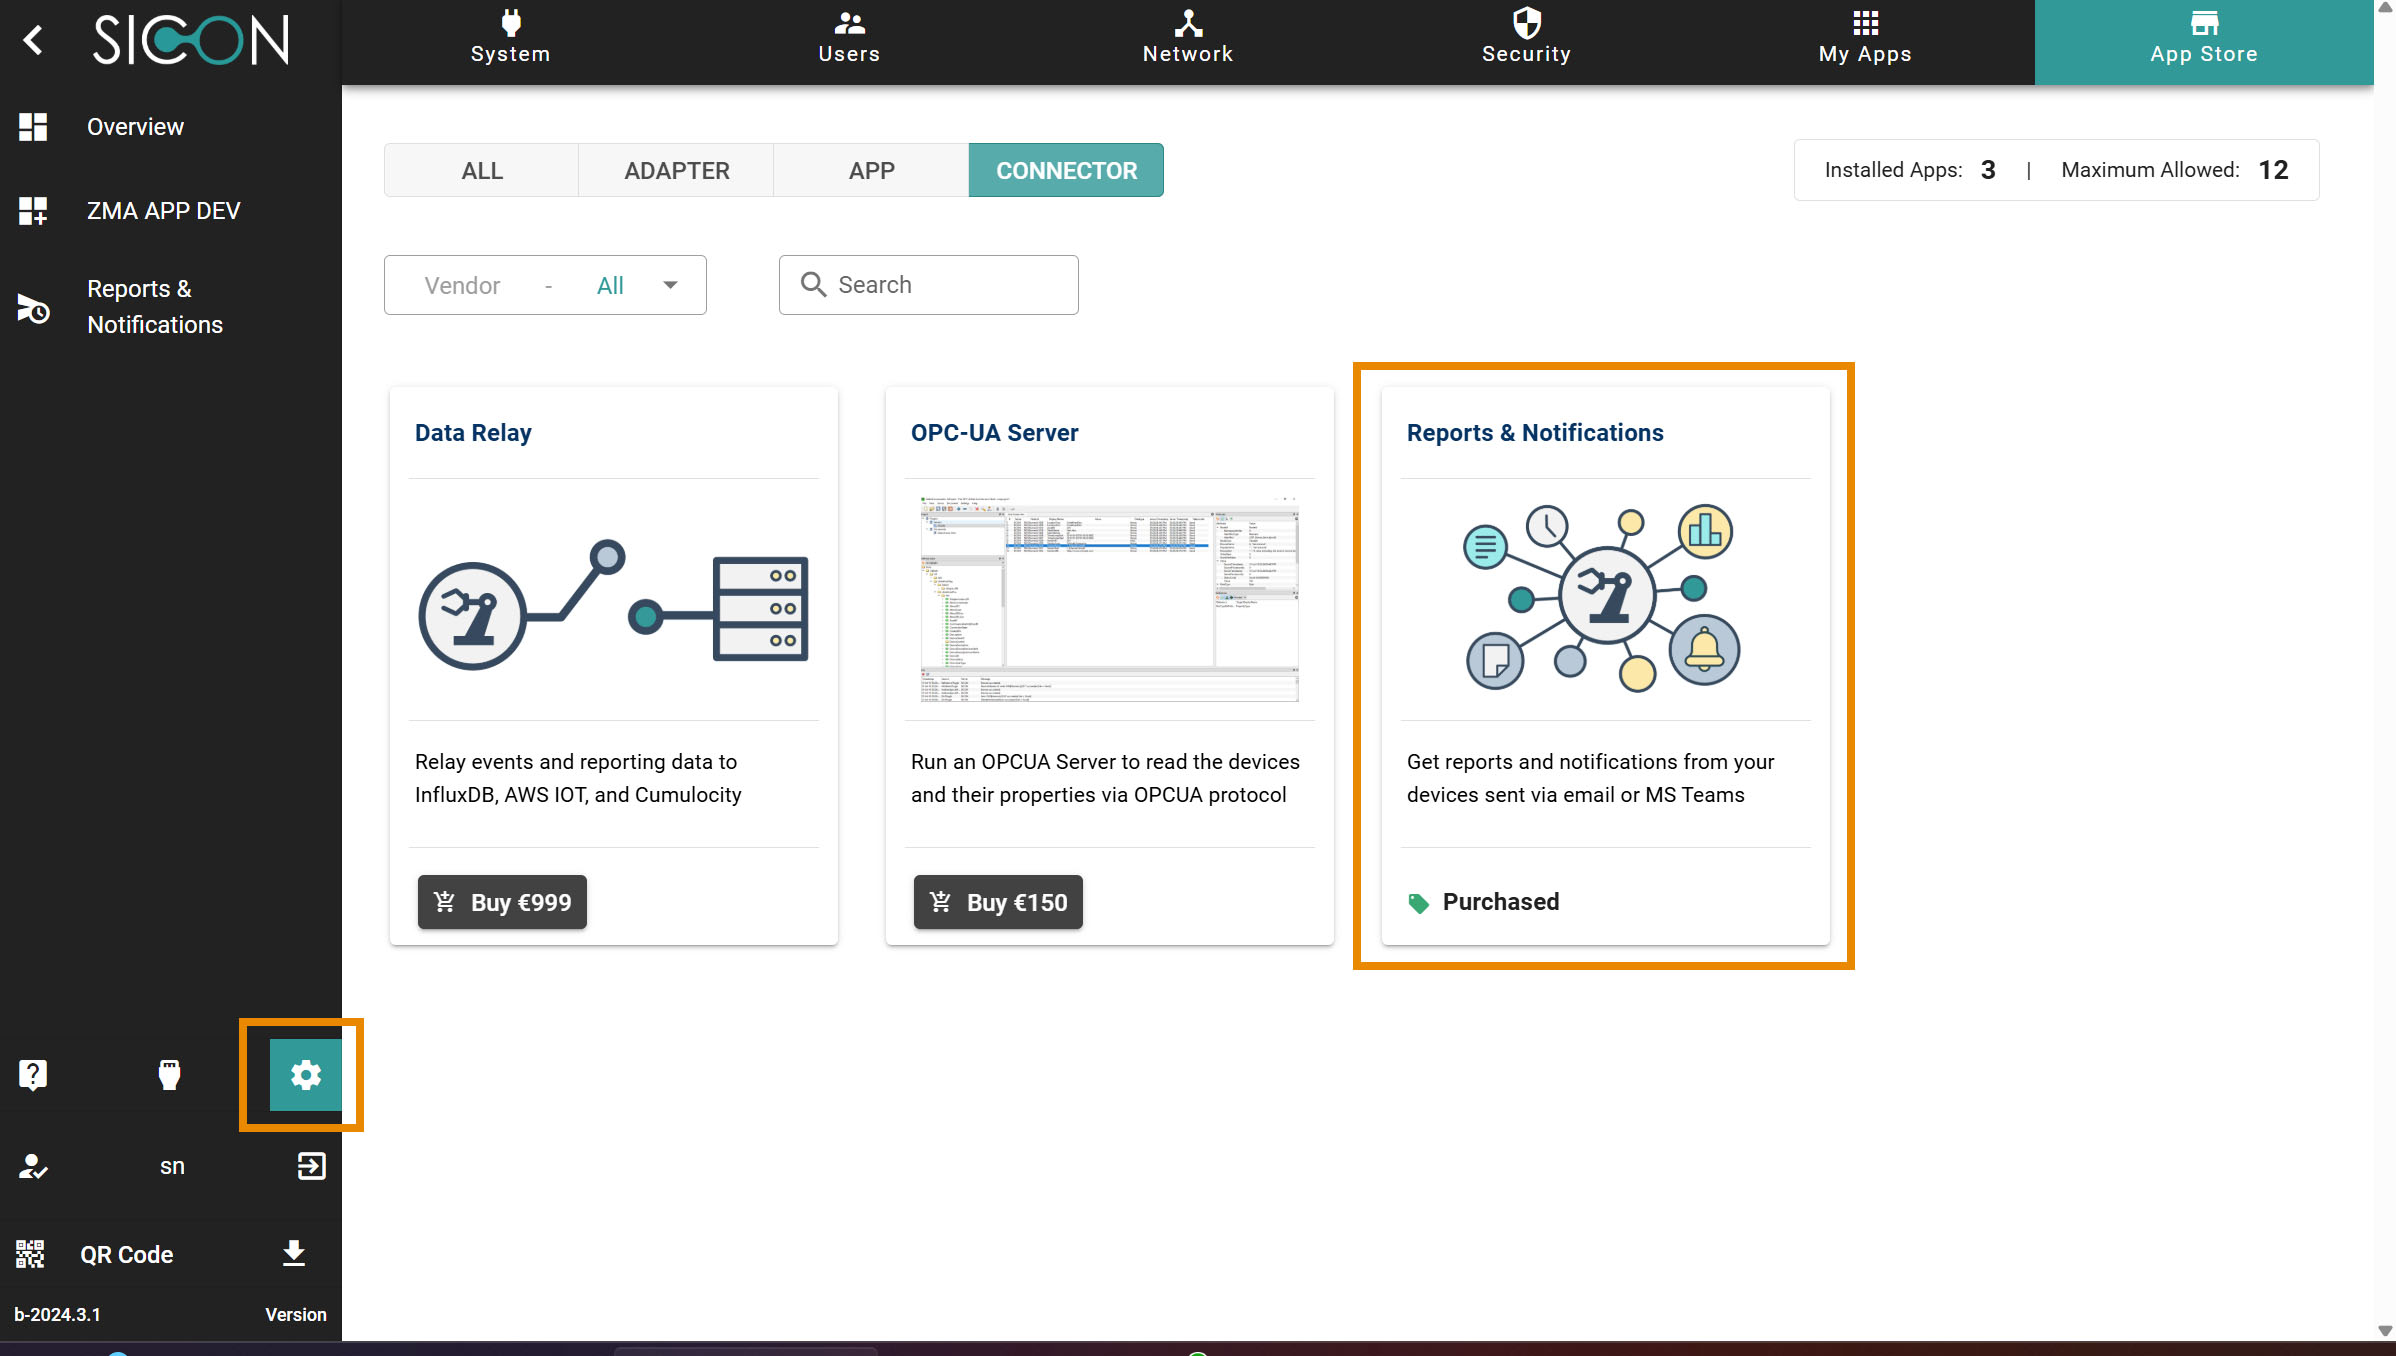Open ZMA APP DEV in the sidebar
2396x1356 pixels.
[x=163, y=211]
